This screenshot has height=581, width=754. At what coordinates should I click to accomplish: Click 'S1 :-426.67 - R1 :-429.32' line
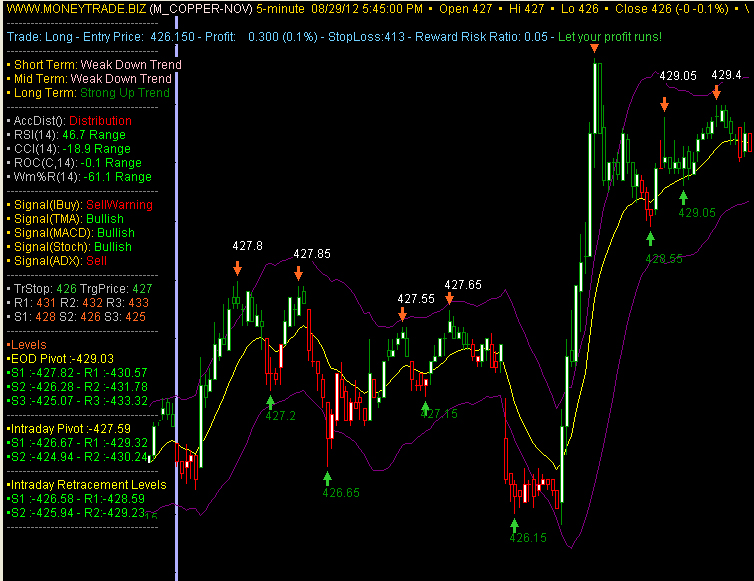tap(77, 442)
